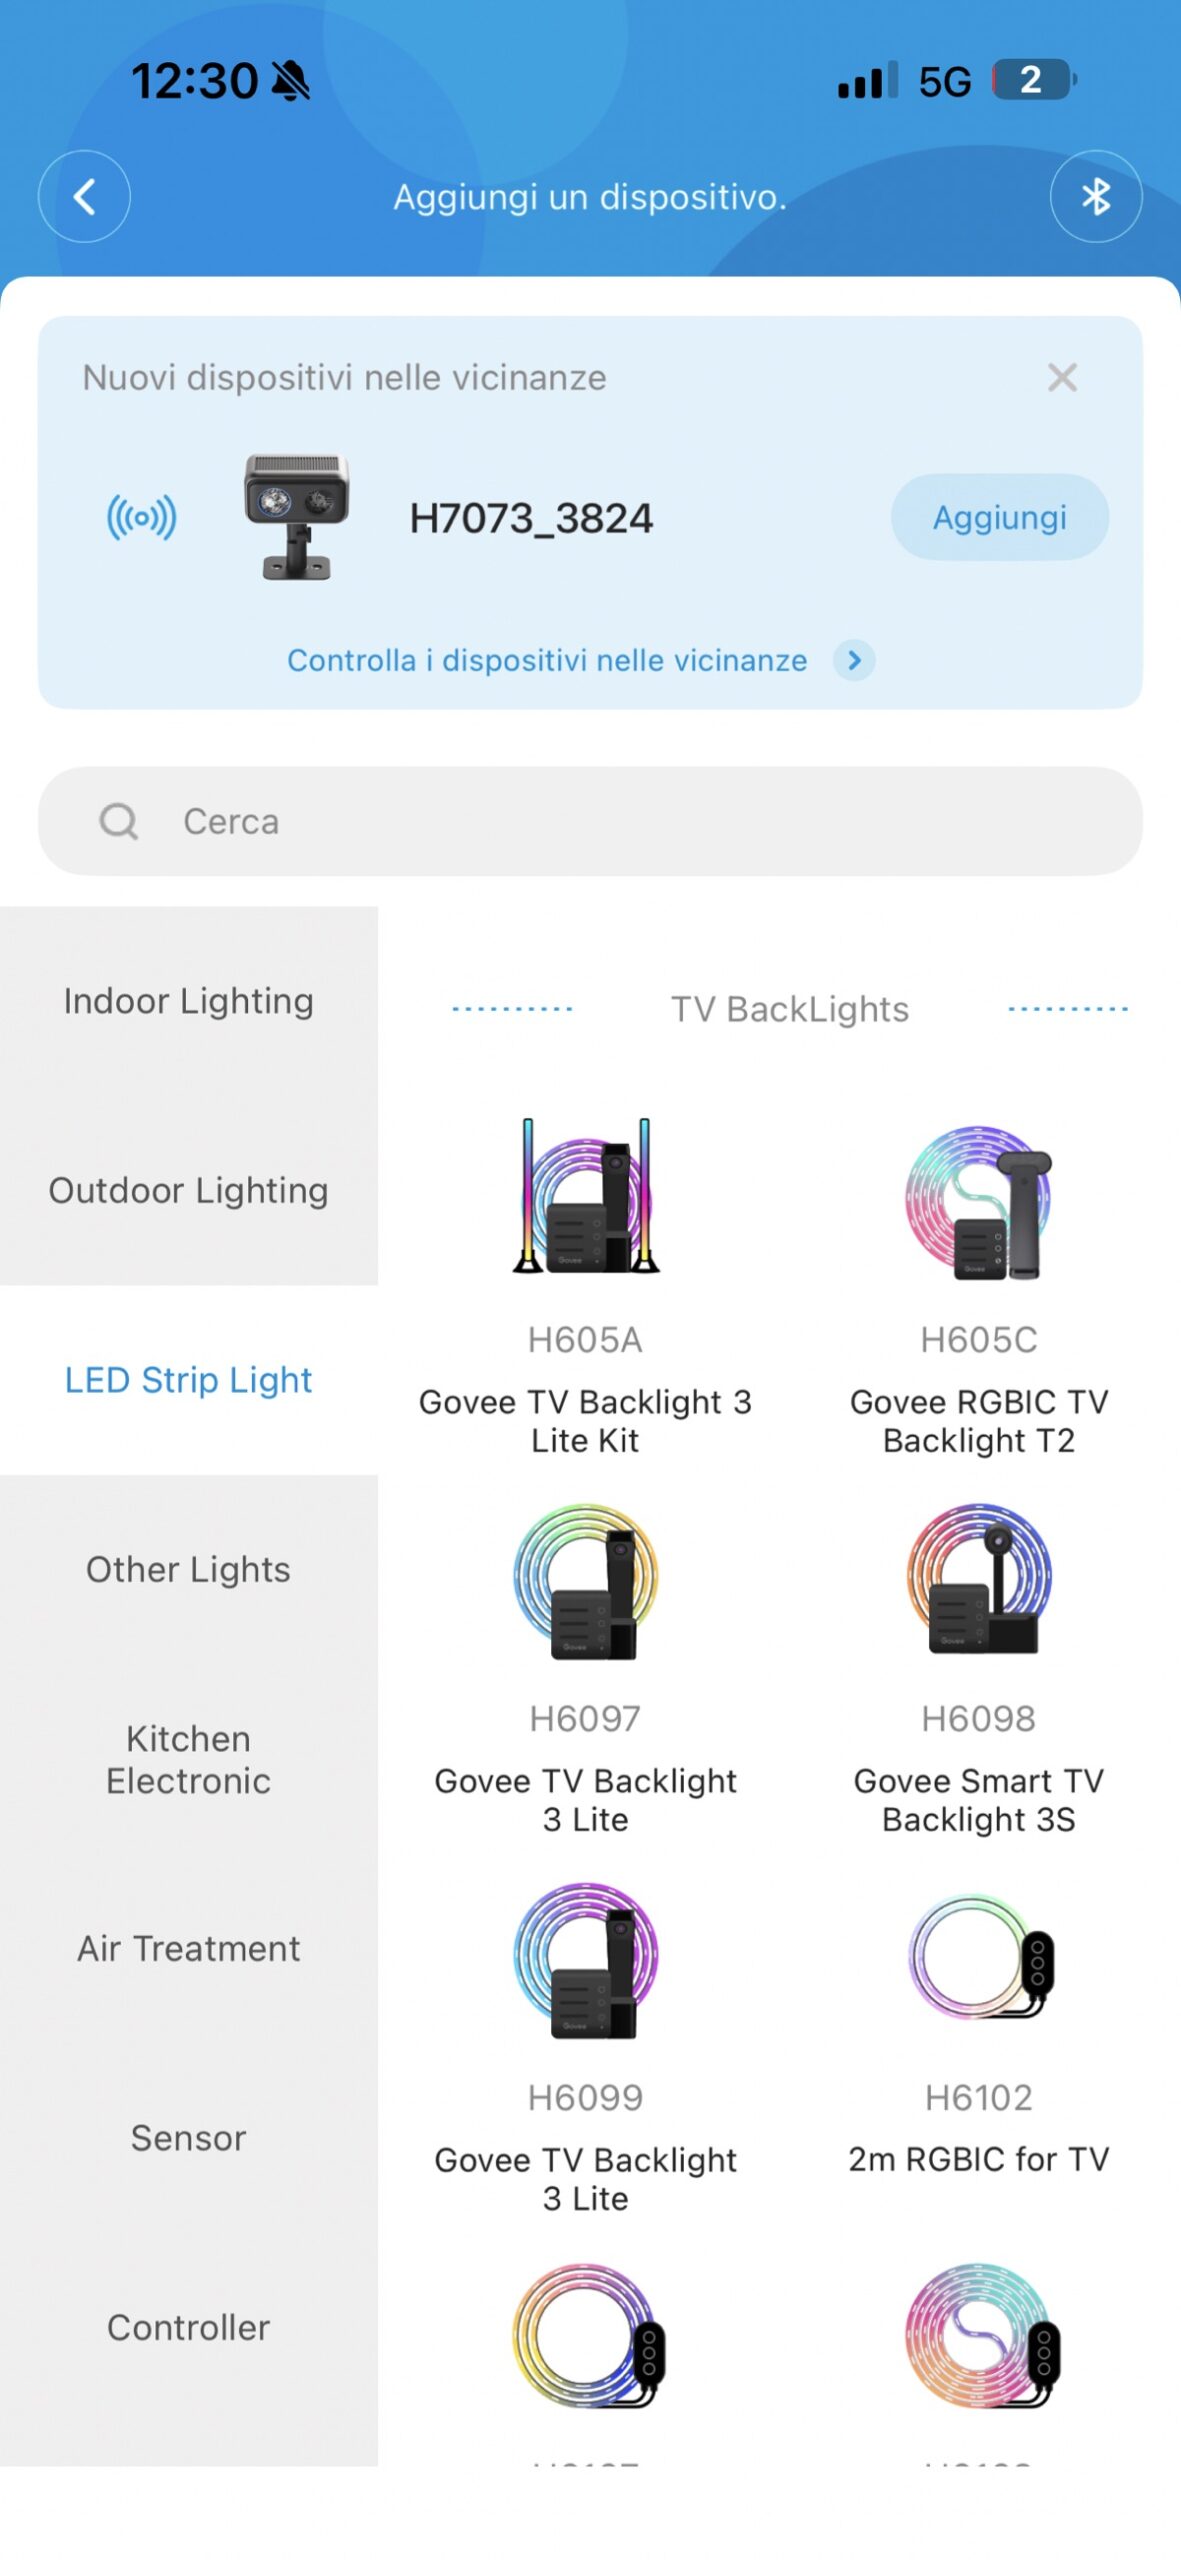Switch to Other Lights category
Screen dimensions: 1181x2560
coord(188,1569)
